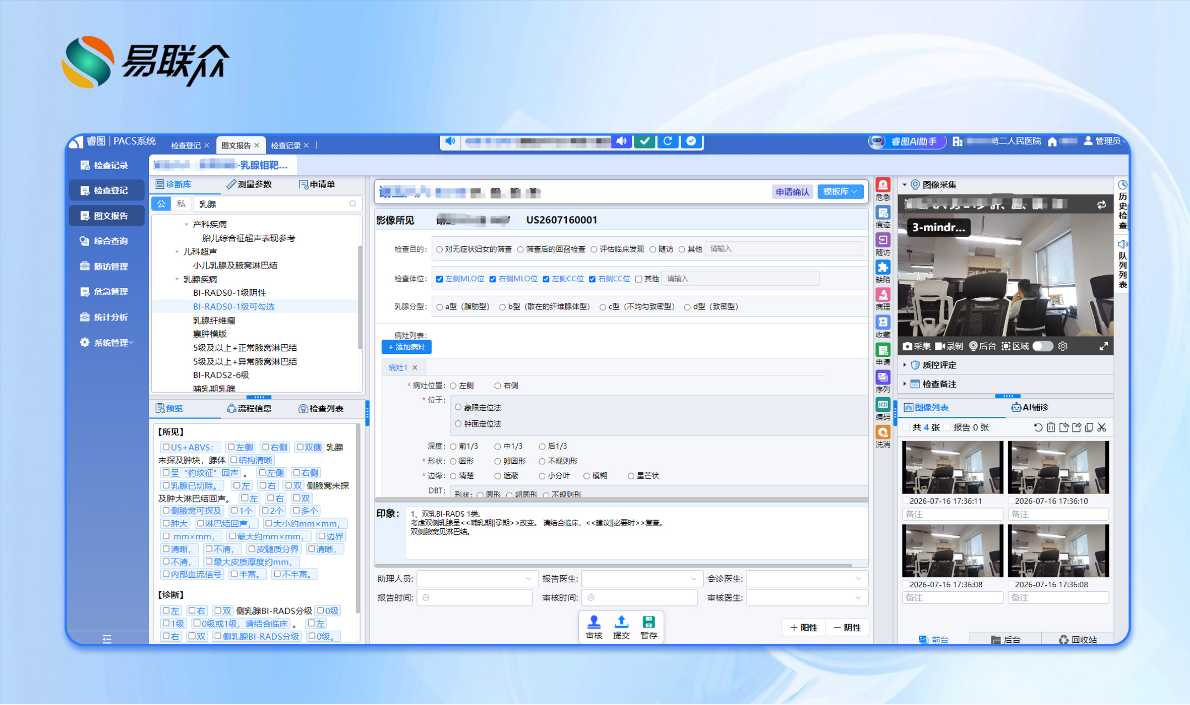Screen dimensions: 1190x705
Task: Click the 缺陷 puzzle piece icon
Action: click(x=883, y=267)
